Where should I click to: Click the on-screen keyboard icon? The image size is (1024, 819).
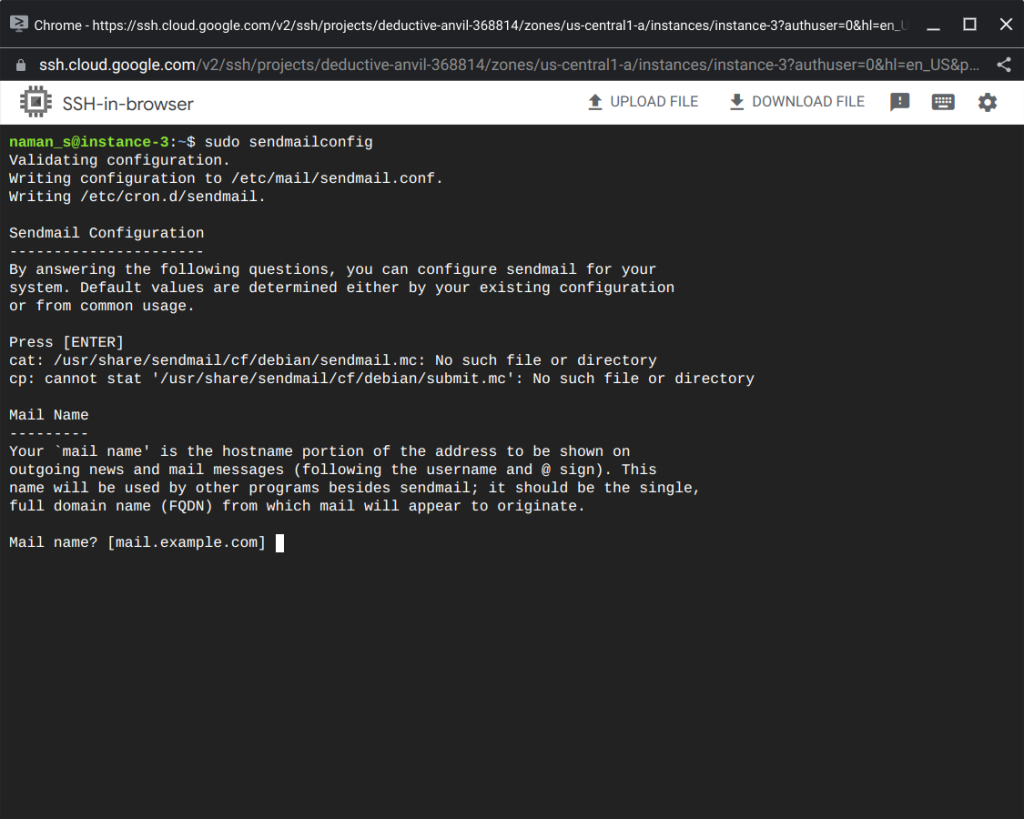pos(942,102)
